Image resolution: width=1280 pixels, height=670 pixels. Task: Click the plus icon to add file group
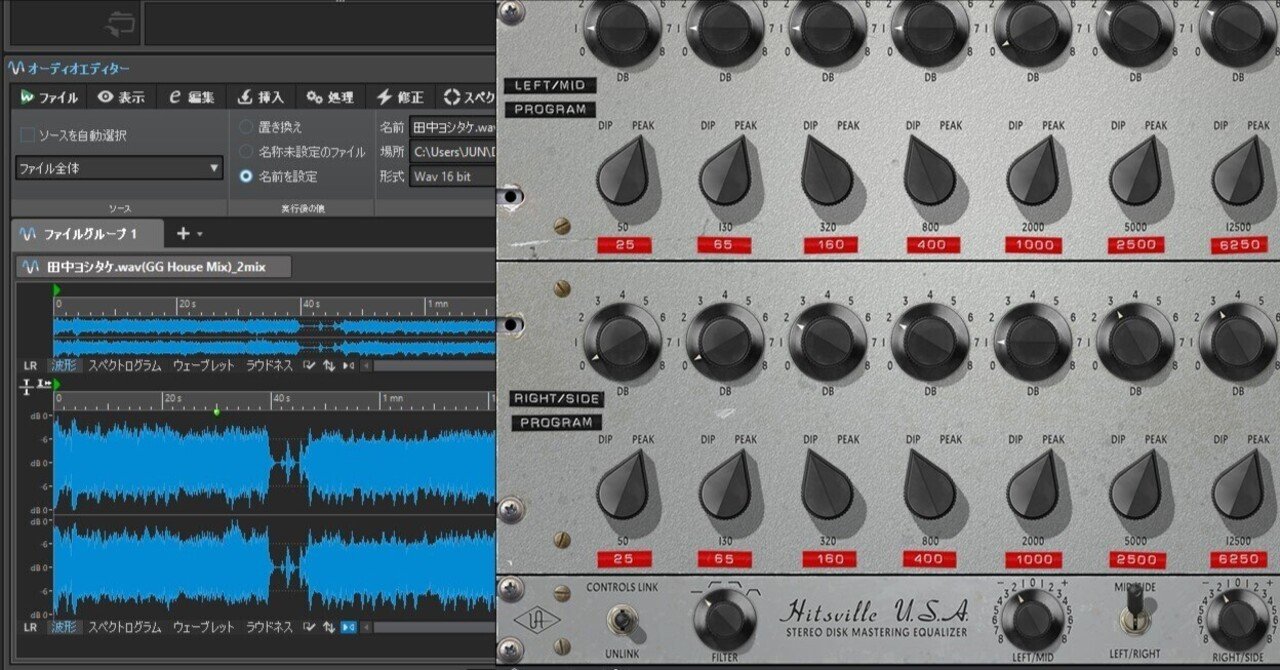(x=183, y=234)
